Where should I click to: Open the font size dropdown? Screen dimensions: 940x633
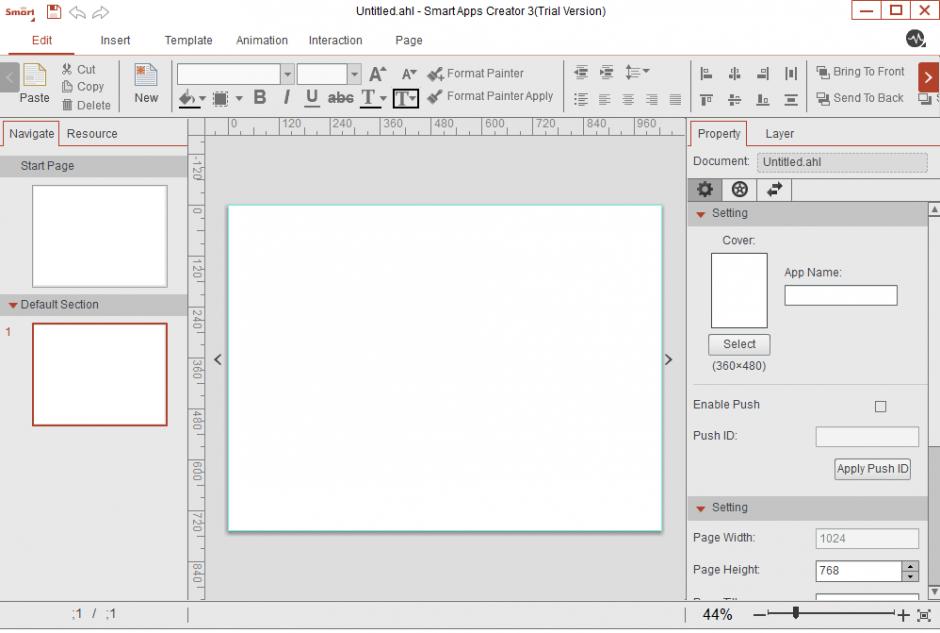pyautogui.click(x=355, y=74)
